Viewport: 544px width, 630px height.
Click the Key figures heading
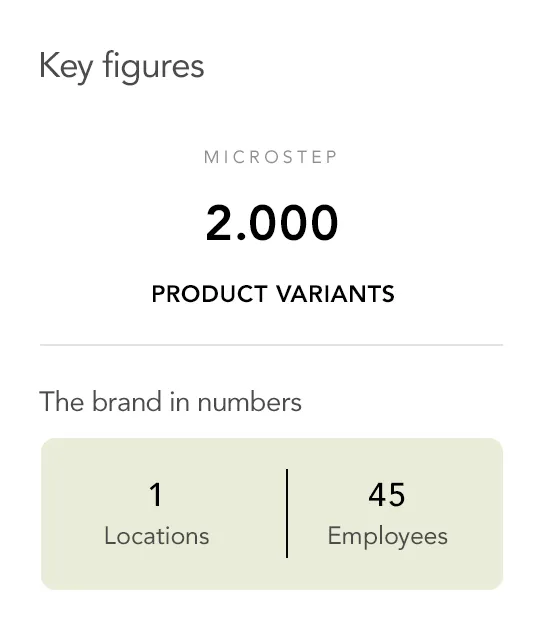click(122, 67)
